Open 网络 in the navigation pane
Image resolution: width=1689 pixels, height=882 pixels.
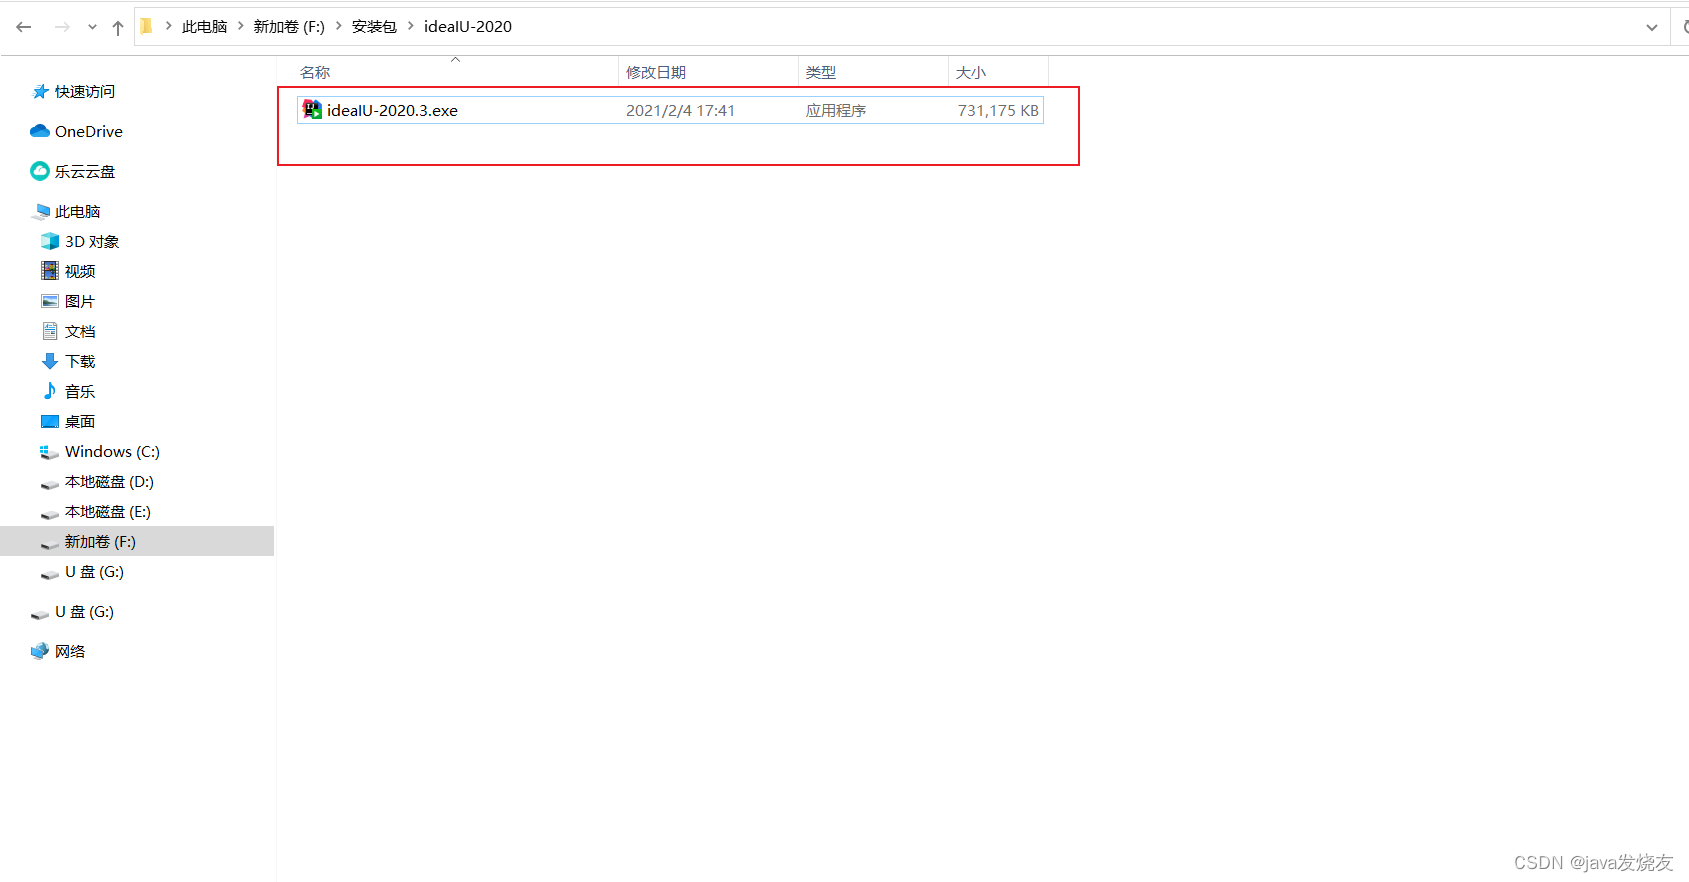pos(70,651)
